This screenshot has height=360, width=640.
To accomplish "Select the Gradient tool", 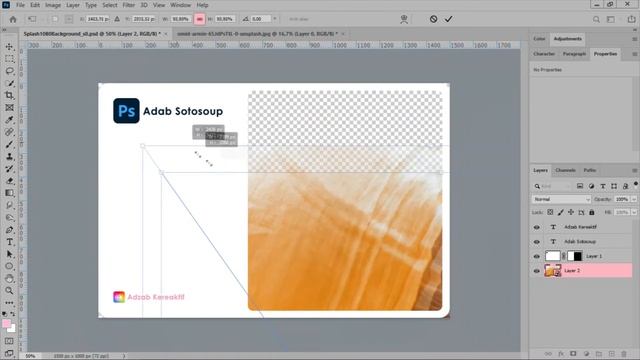I will (9, 193).
